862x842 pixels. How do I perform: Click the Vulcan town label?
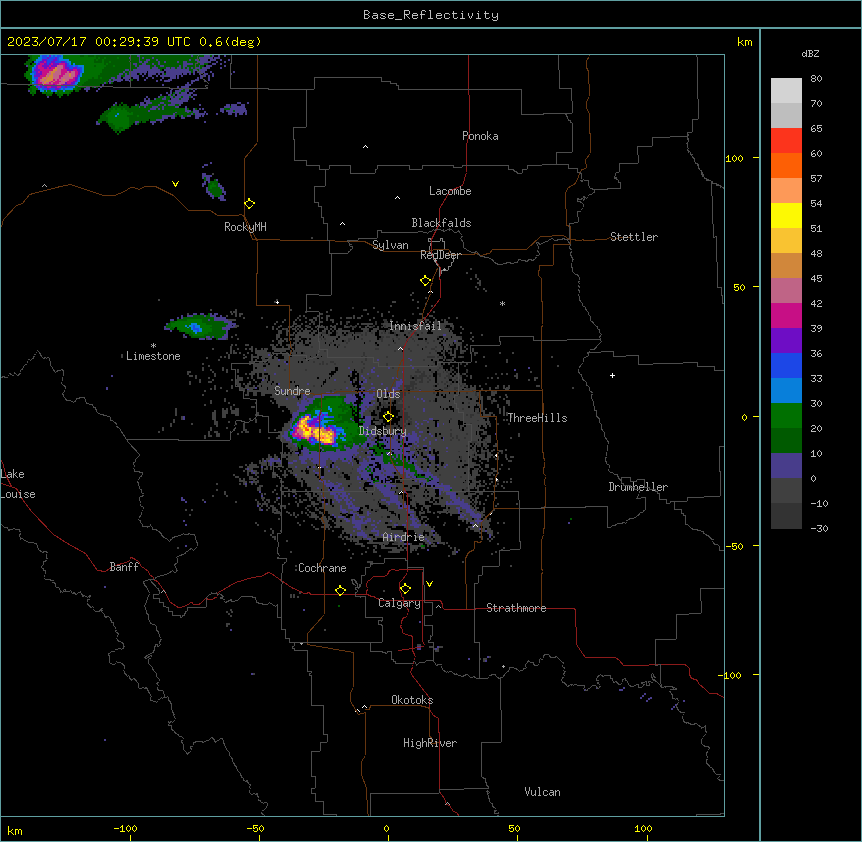tap(542, 792)
